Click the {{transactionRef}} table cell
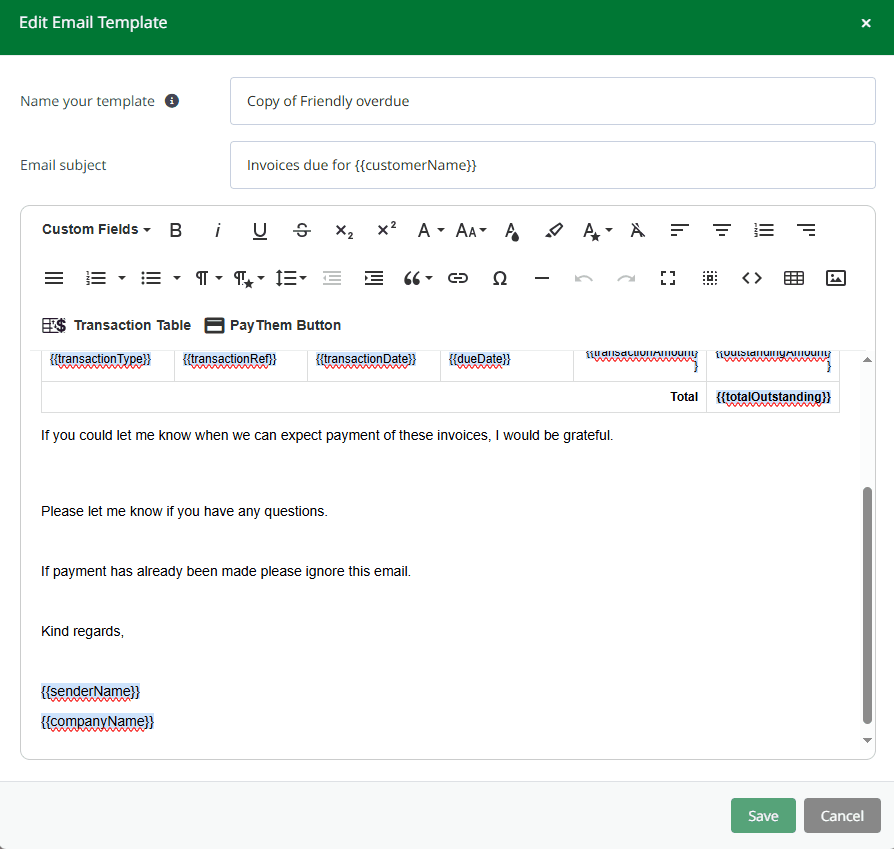894x849 pixels. [x=241, y=365]
